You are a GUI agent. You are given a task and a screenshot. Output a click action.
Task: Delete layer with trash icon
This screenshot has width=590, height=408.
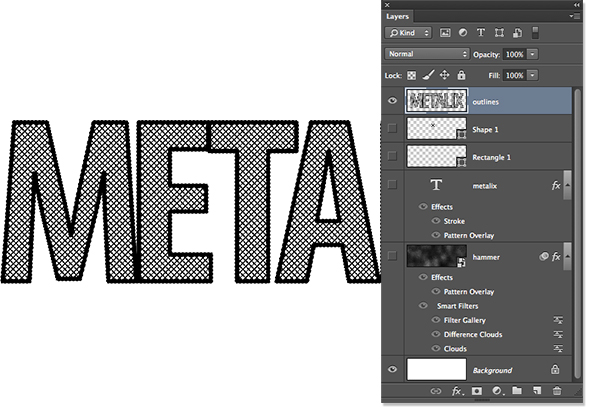557,391
